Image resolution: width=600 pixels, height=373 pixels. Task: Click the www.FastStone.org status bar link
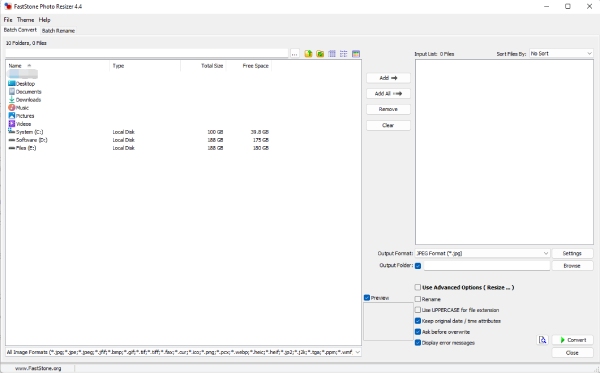(38, 368)
